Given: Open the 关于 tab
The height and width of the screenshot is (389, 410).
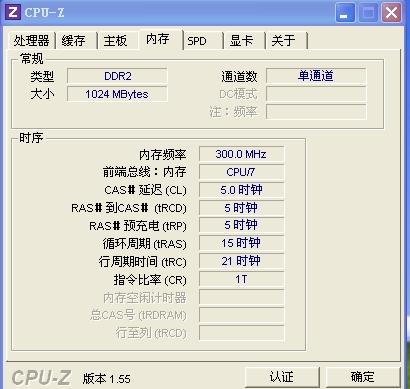Looking at the screenshot, I should coord(286,41).
